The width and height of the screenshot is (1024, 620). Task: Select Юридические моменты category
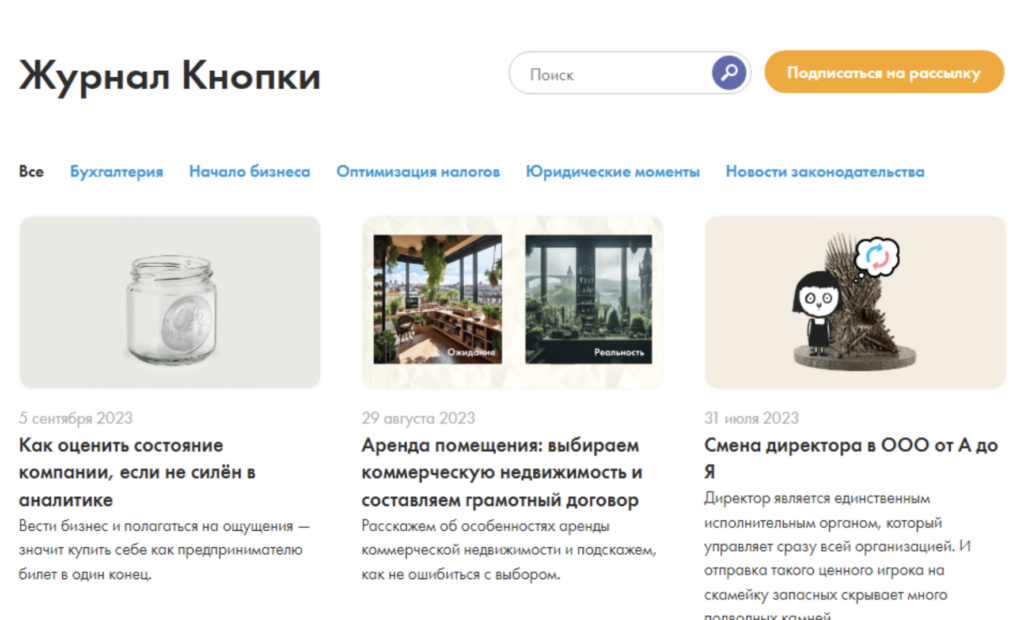613,172
